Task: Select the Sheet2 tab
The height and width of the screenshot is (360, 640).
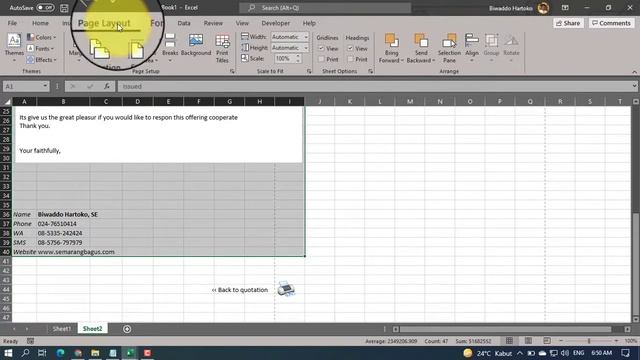Action: coord(93,329)
